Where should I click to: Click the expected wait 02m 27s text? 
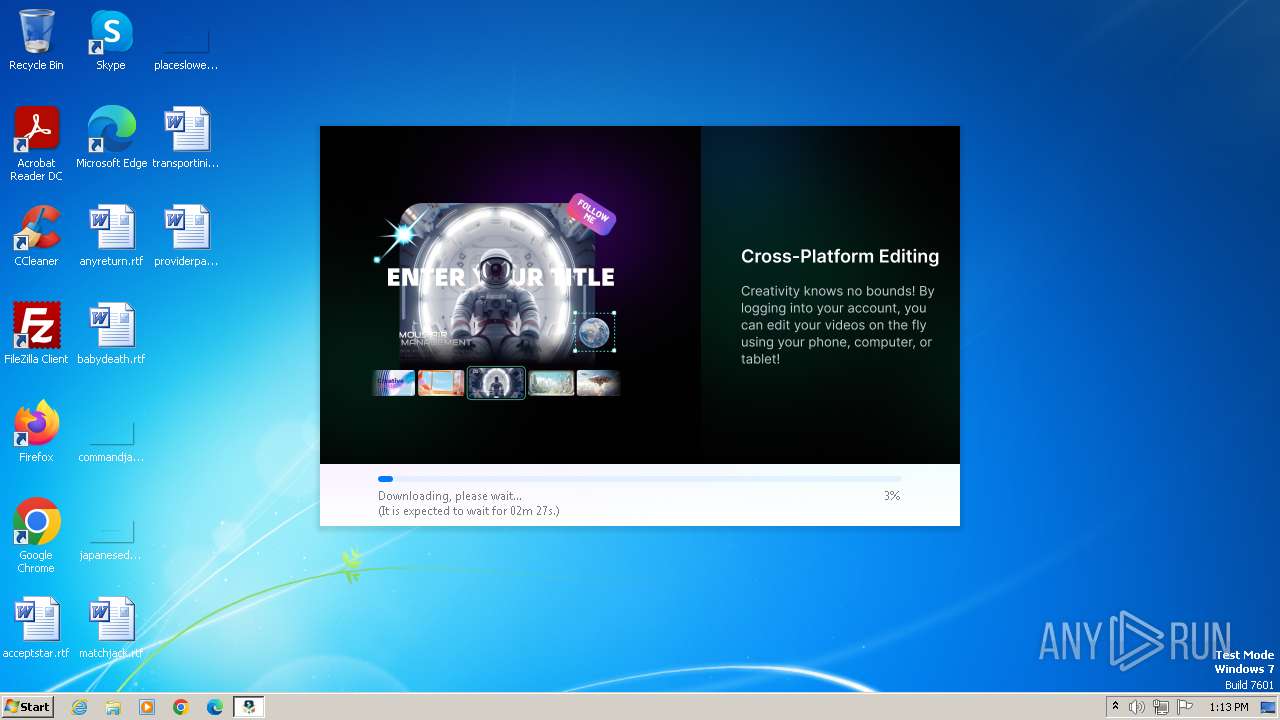tap(468, 511)
